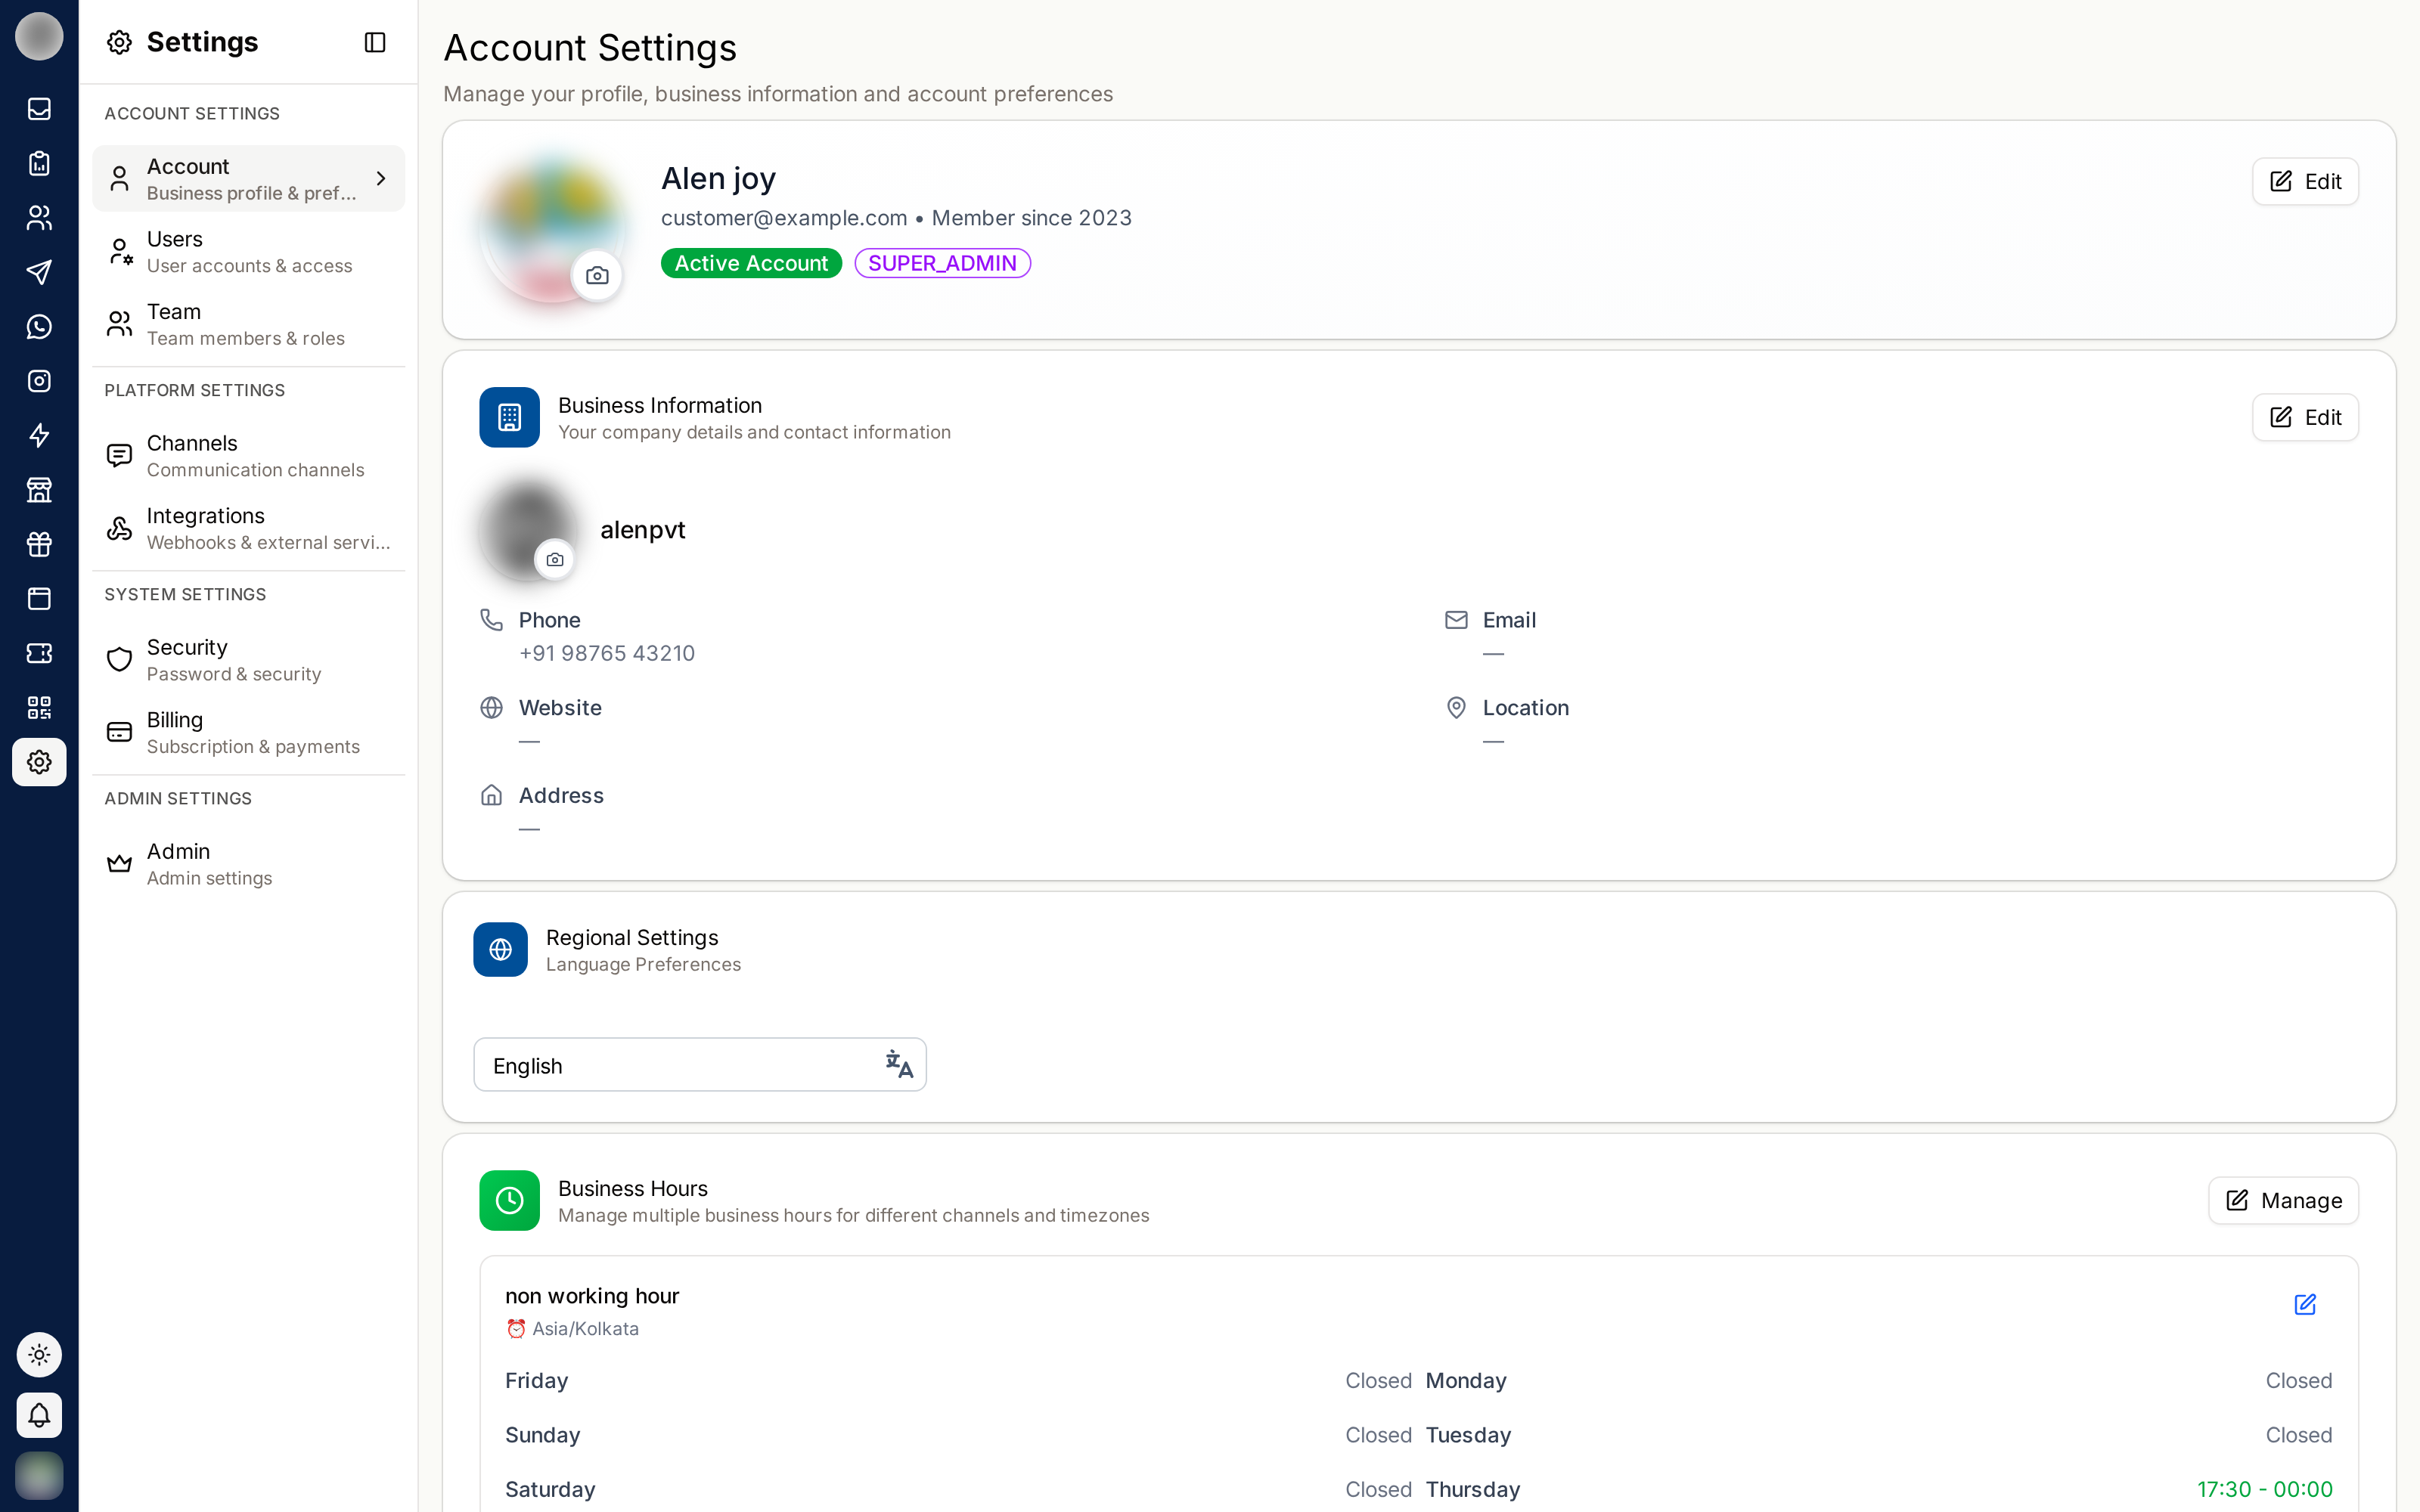Click the translate icon in language field

click(x=899, y=1064)
